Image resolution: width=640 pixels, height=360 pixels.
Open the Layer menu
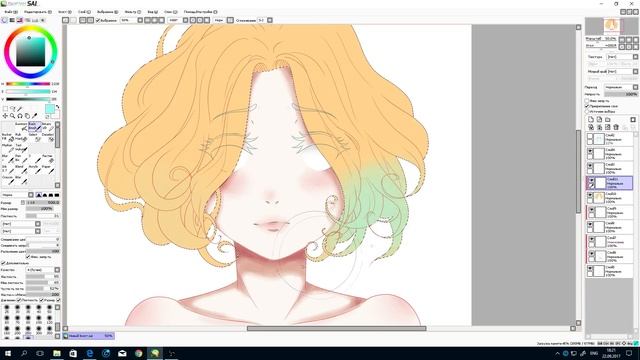(x=84, y=12)
